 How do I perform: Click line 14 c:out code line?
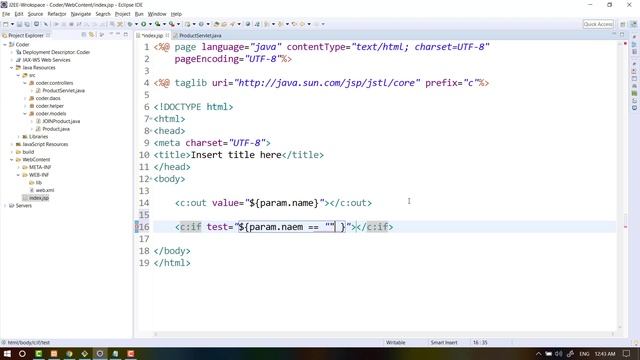point(273,203)
